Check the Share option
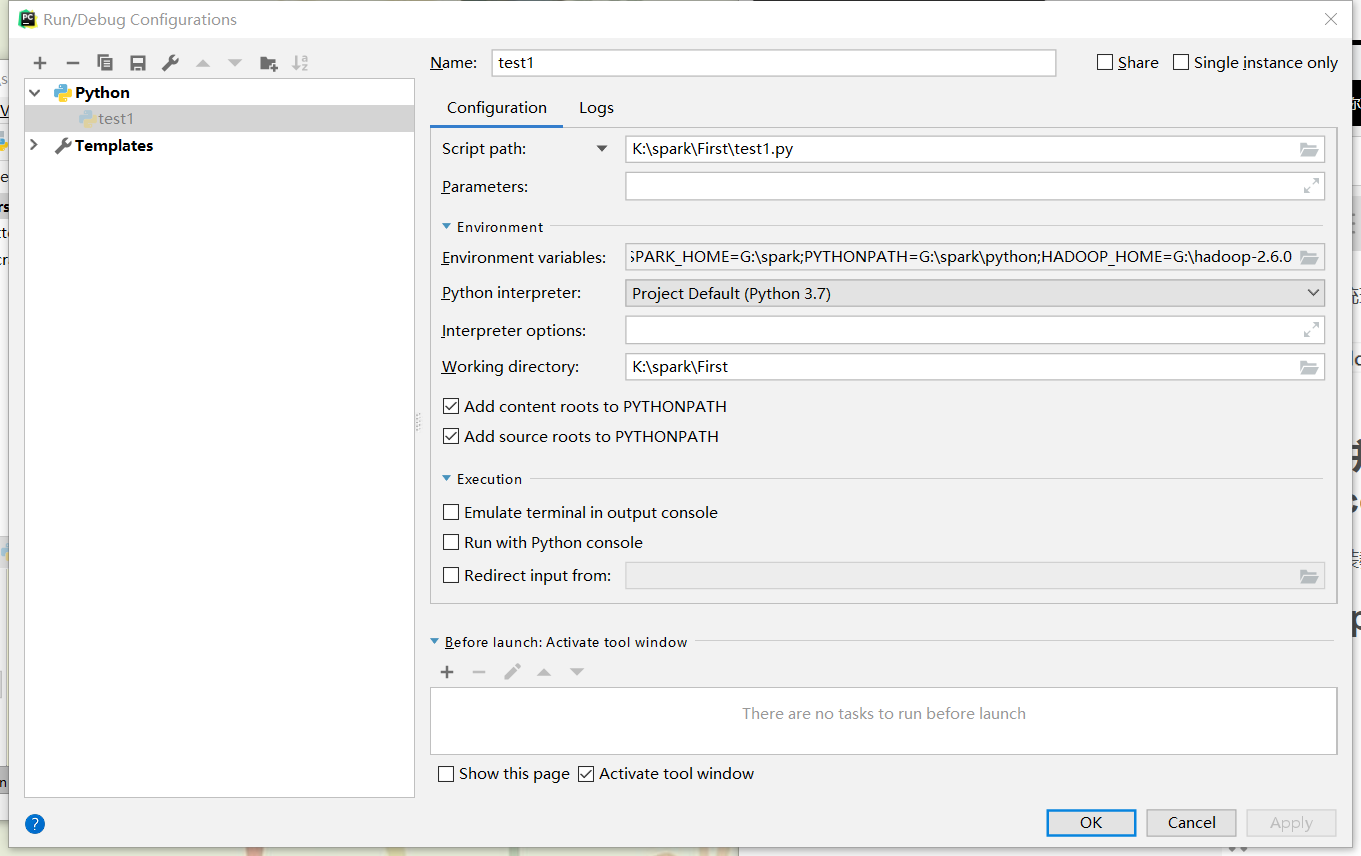The height and width of the screenshot is (856, 1361). coord(1105,62)
